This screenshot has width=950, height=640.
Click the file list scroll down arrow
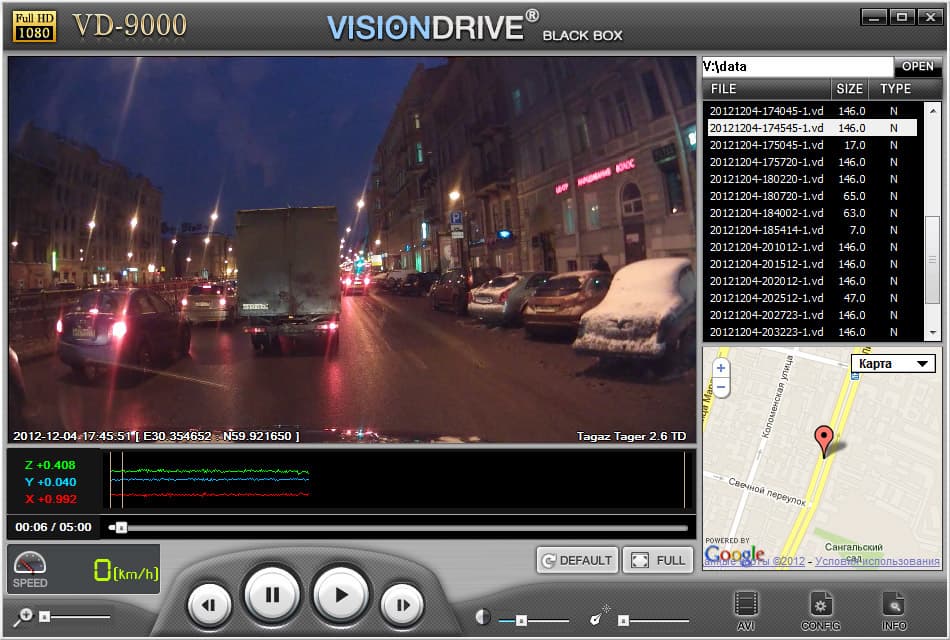click(933, 333)
